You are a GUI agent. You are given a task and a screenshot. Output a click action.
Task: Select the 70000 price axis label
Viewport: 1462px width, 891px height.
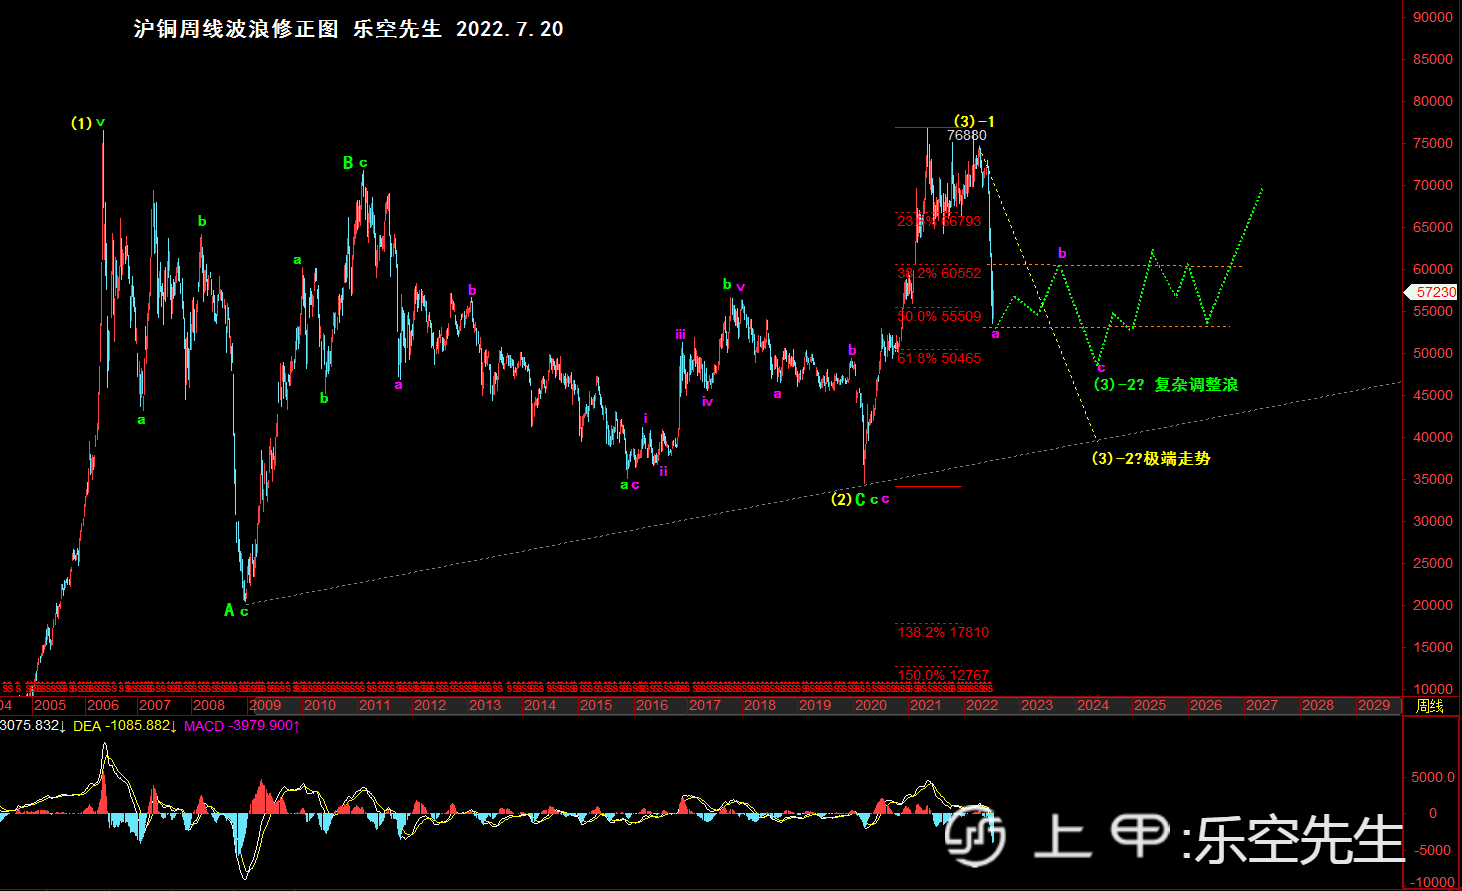[x=1433, y=185]
